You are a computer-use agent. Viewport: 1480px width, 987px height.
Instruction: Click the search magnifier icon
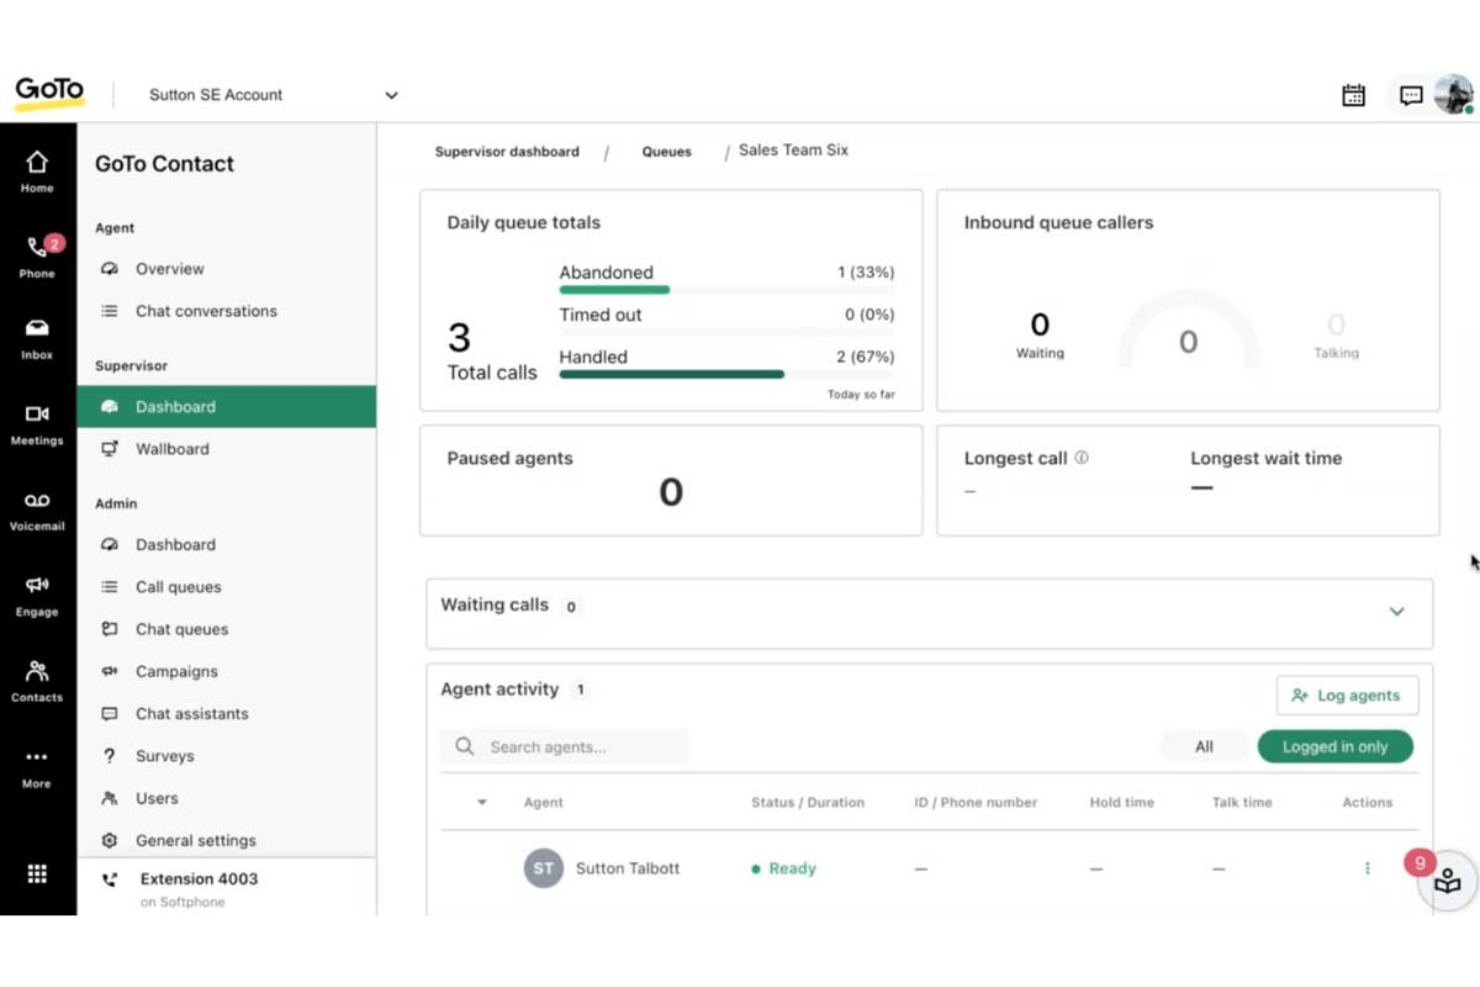tap(464, 746)
